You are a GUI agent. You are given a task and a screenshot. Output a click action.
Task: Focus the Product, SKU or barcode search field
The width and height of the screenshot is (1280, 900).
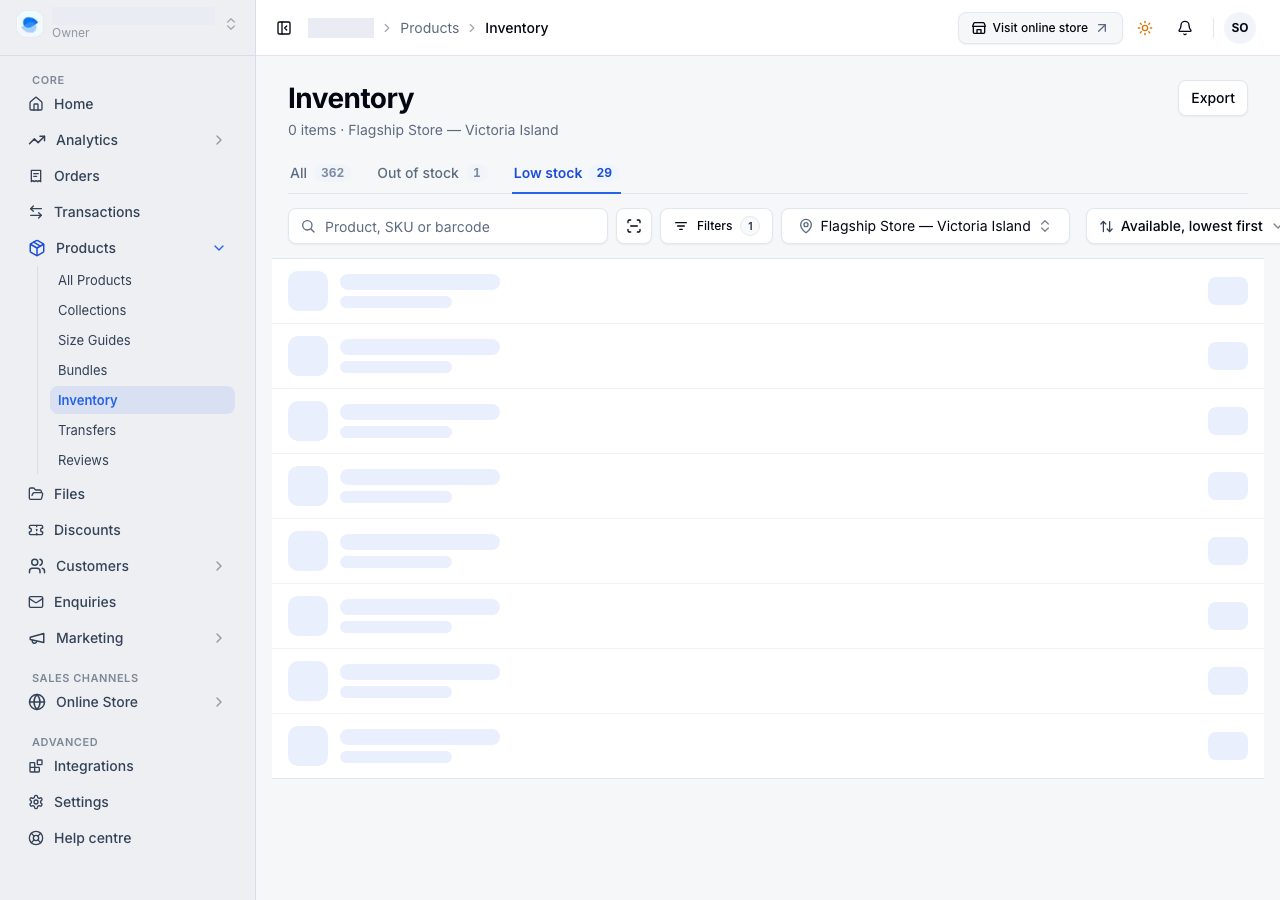point(448,226)
